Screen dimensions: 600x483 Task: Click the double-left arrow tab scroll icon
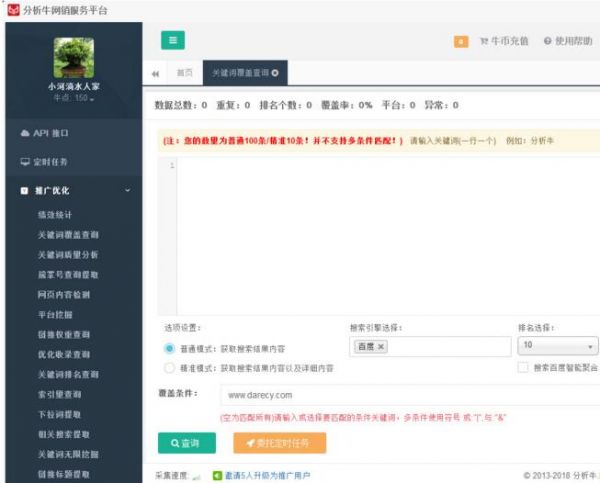(155, 73)
